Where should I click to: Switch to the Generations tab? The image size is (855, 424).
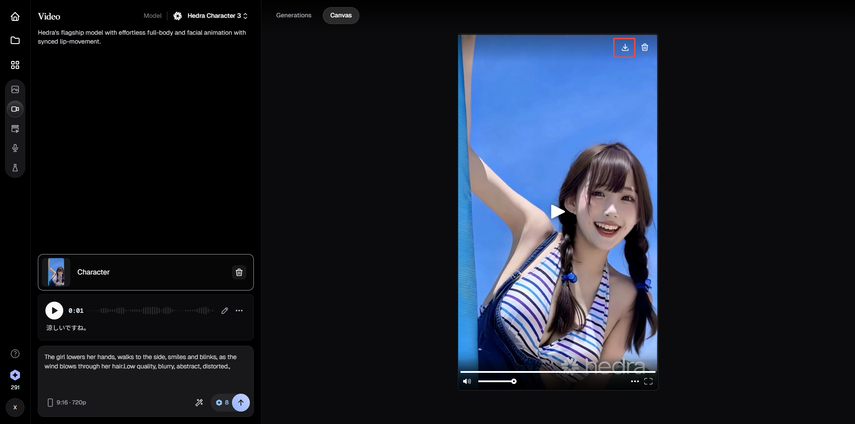(x=294, y=15)
